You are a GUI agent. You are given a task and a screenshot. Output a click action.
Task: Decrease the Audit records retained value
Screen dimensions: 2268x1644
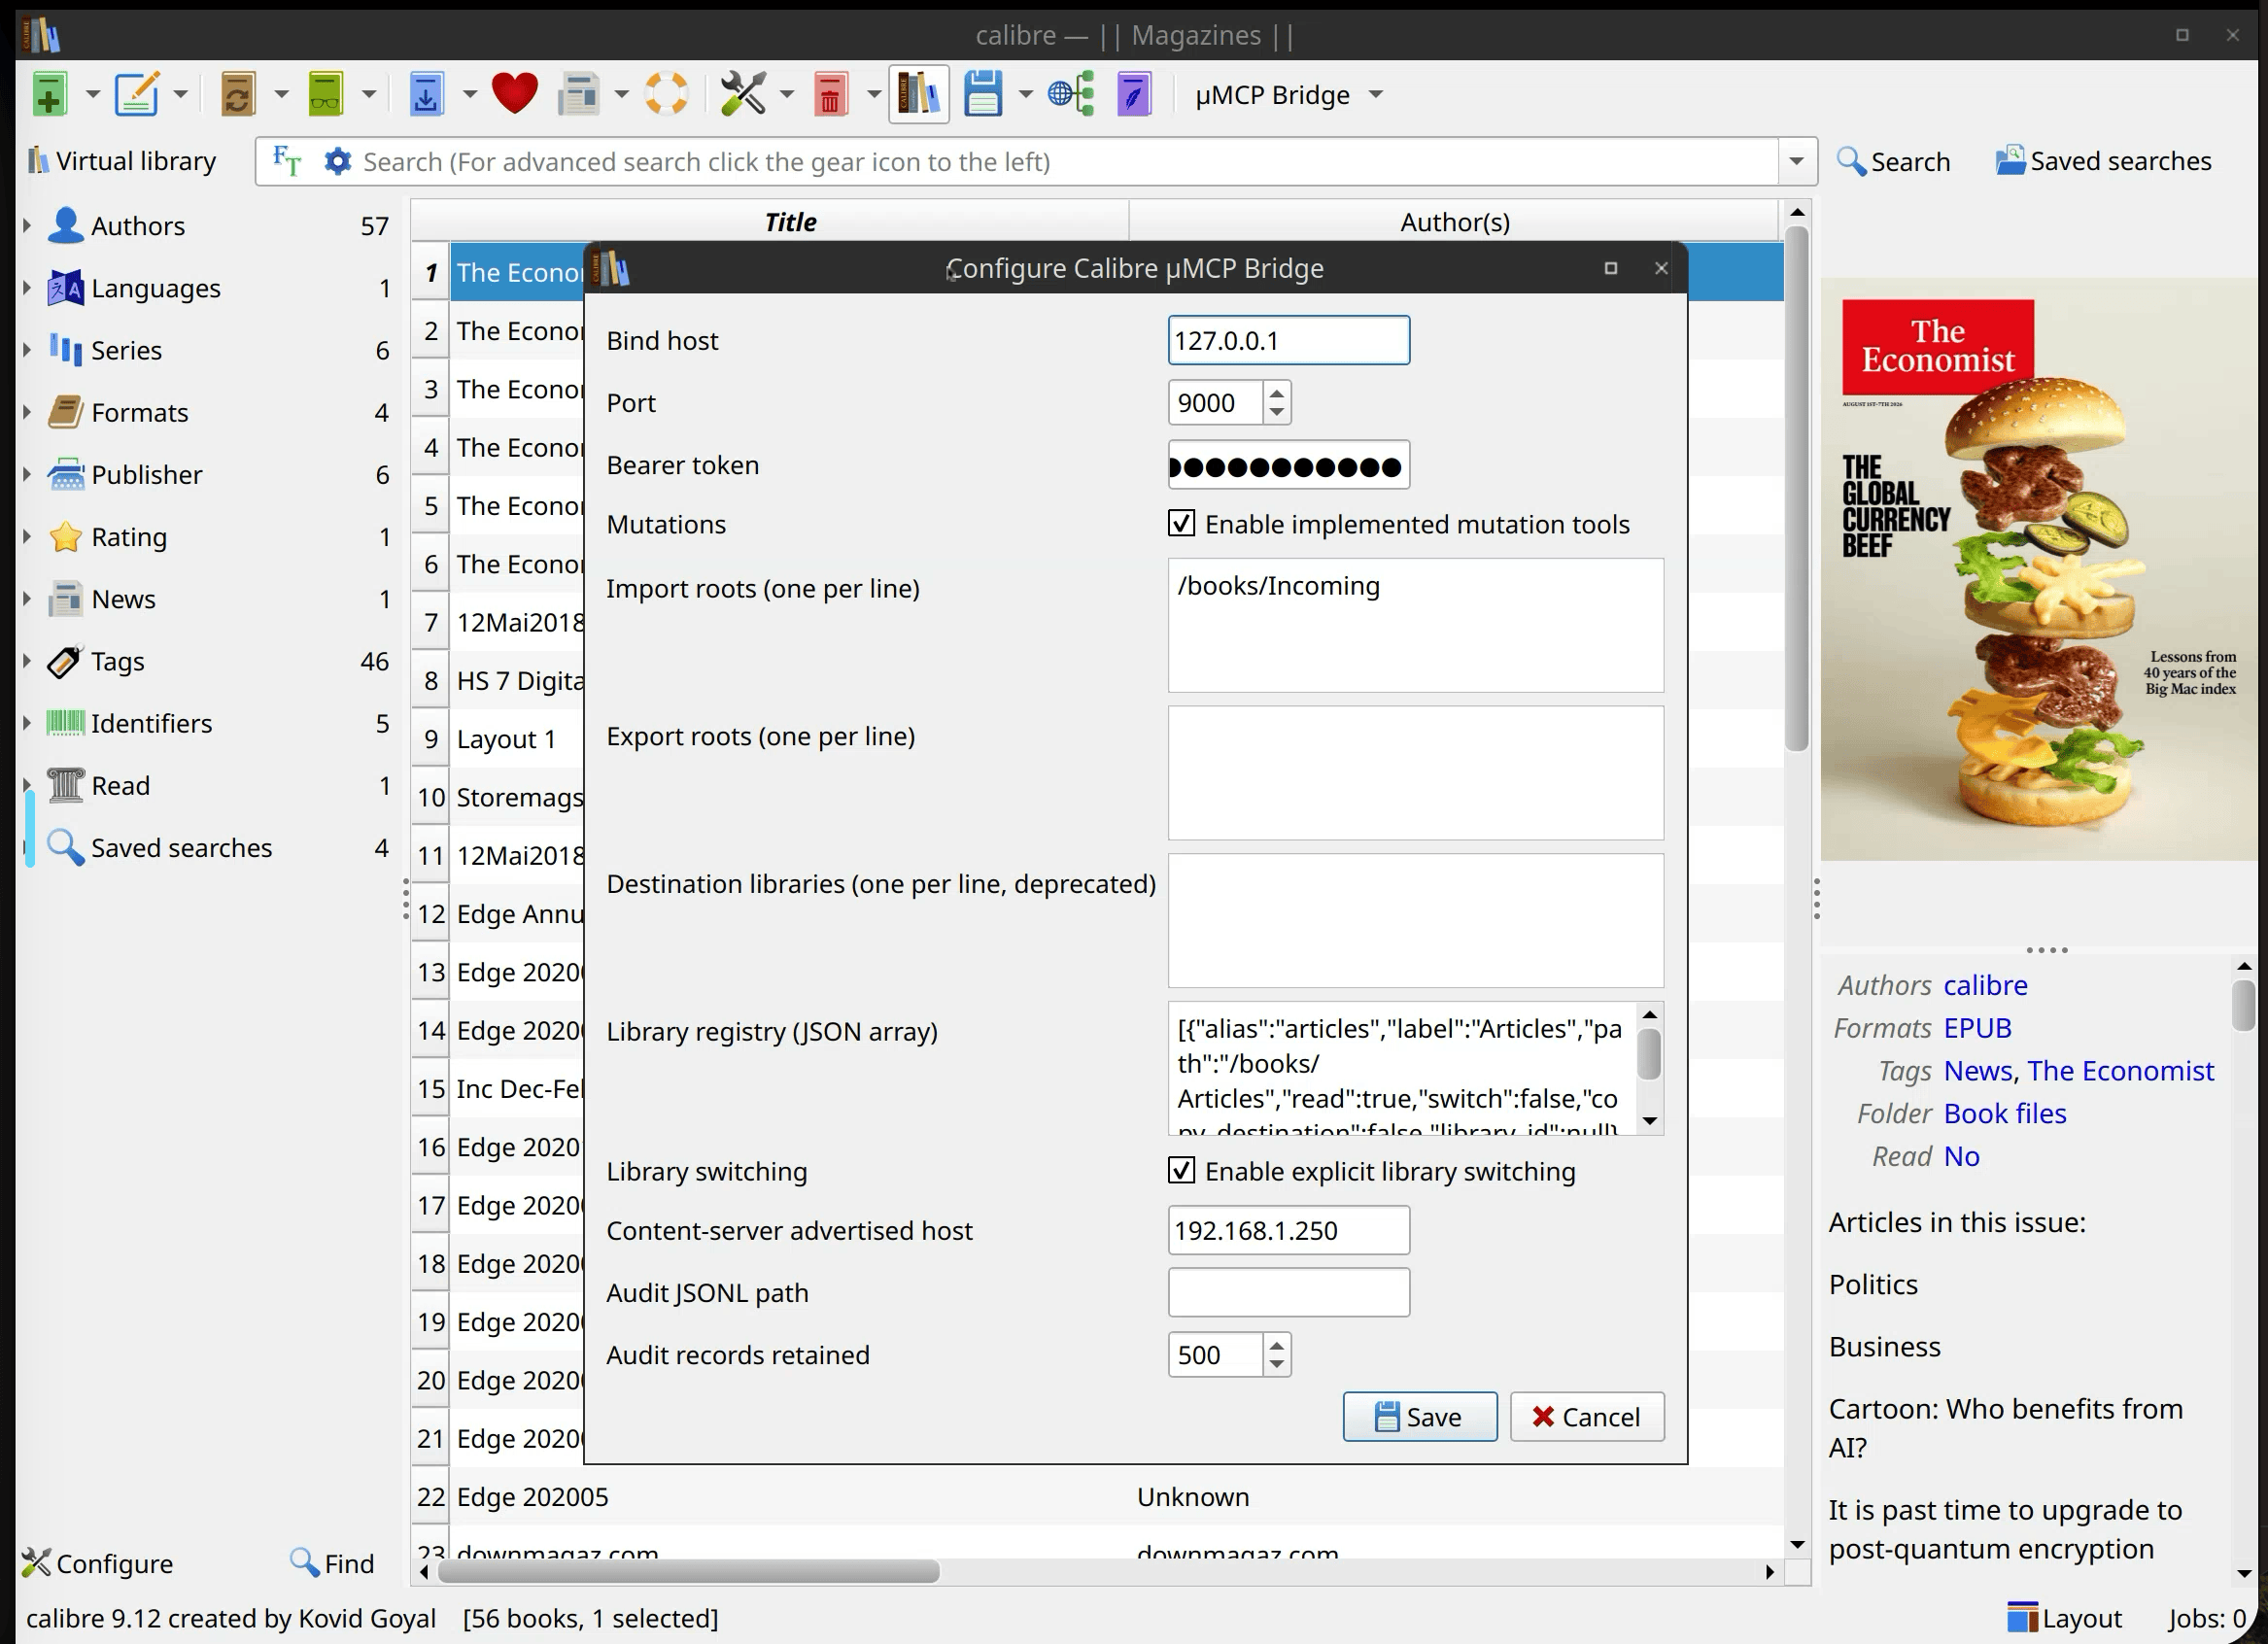coord(1276,1364)
